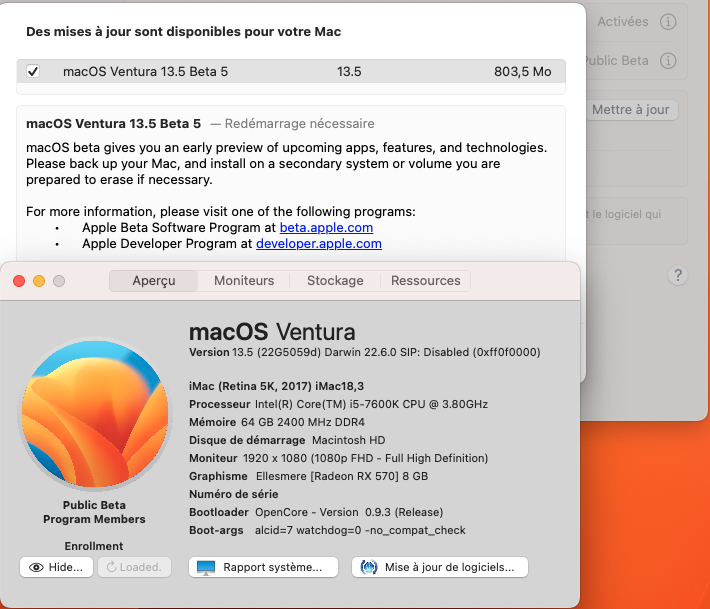Click the 'Ellesmere [Radeon RX 570] 8 GB' text

point(342,476)
